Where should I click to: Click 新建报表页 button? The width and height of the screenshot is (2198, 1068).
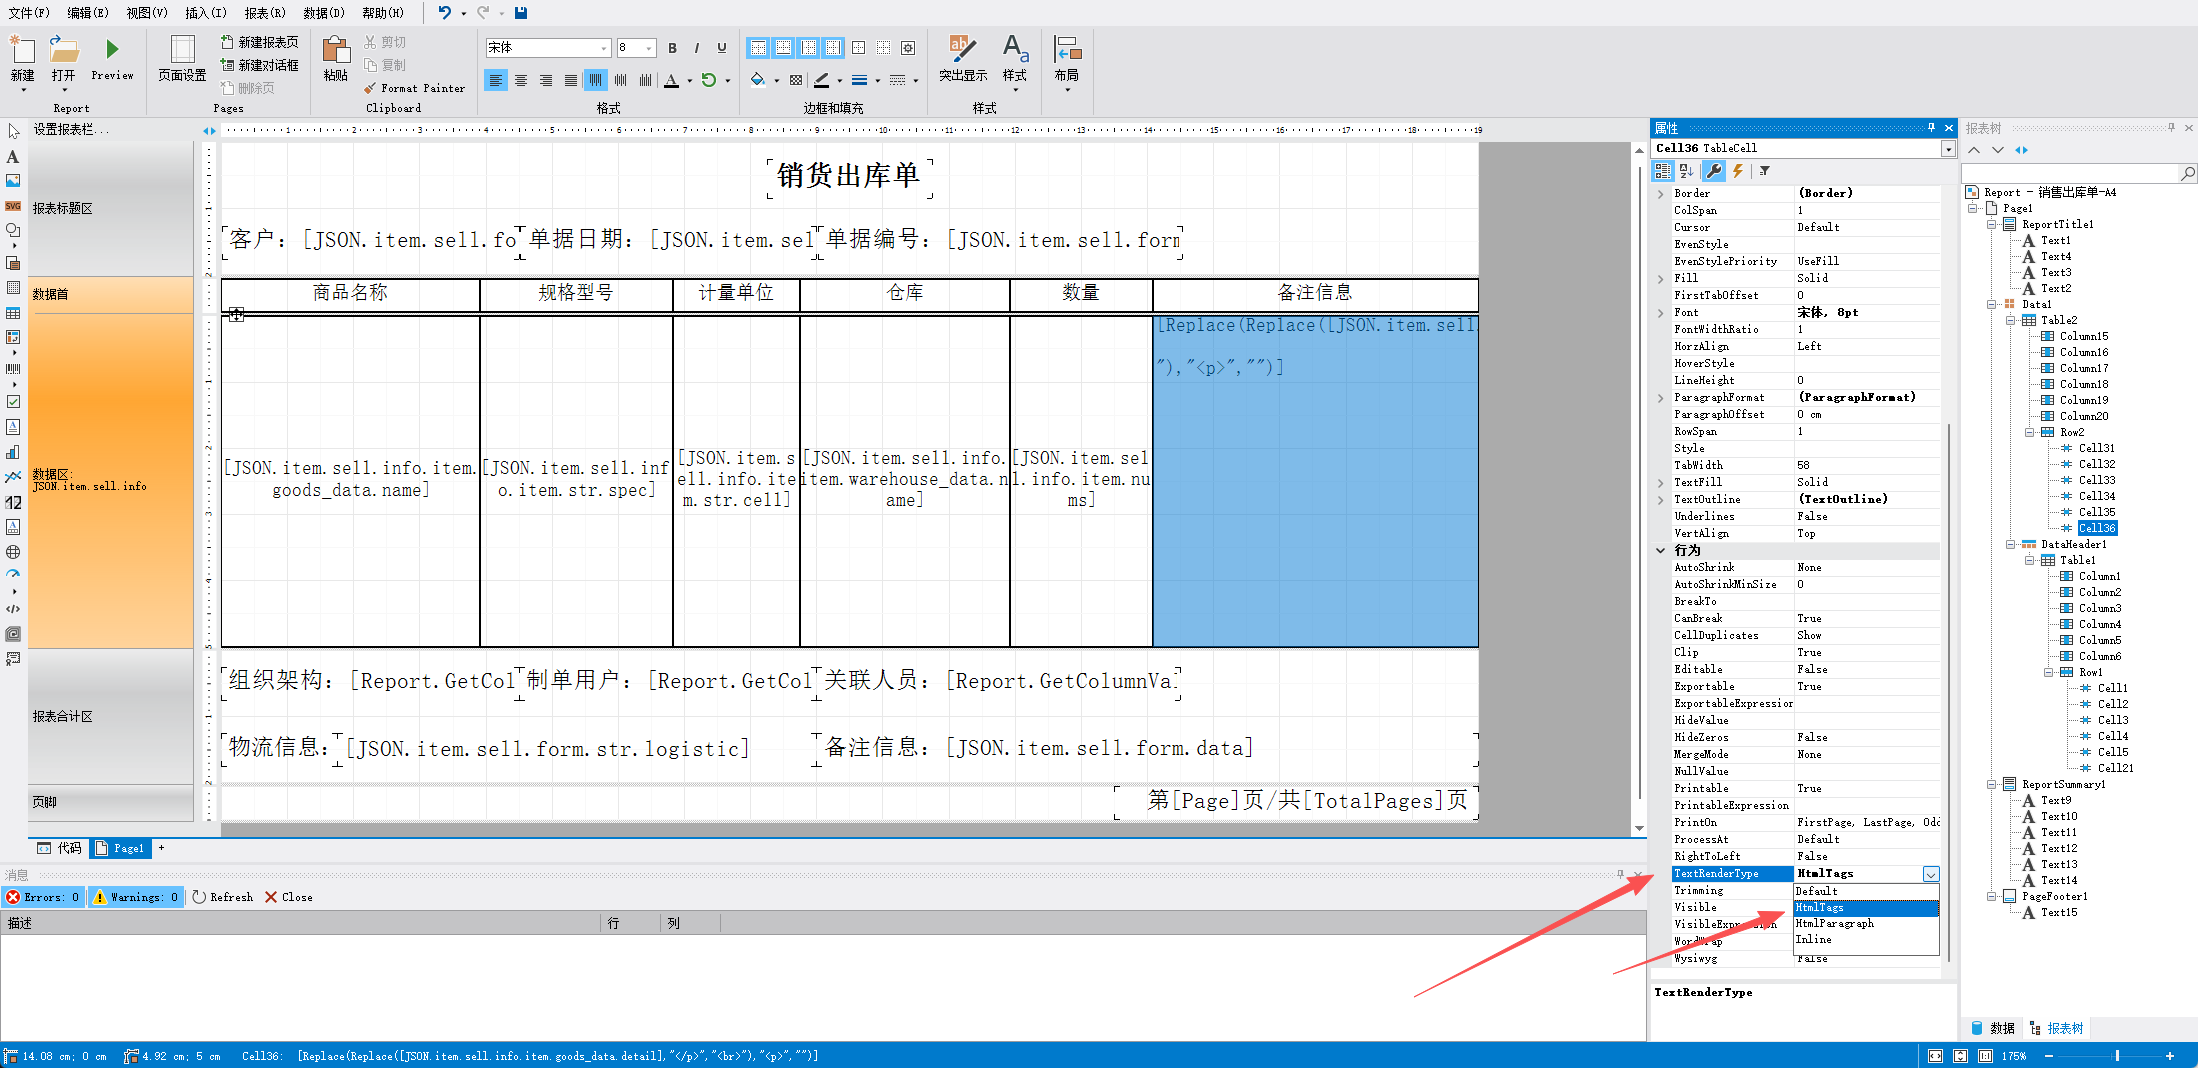point(259,42)
